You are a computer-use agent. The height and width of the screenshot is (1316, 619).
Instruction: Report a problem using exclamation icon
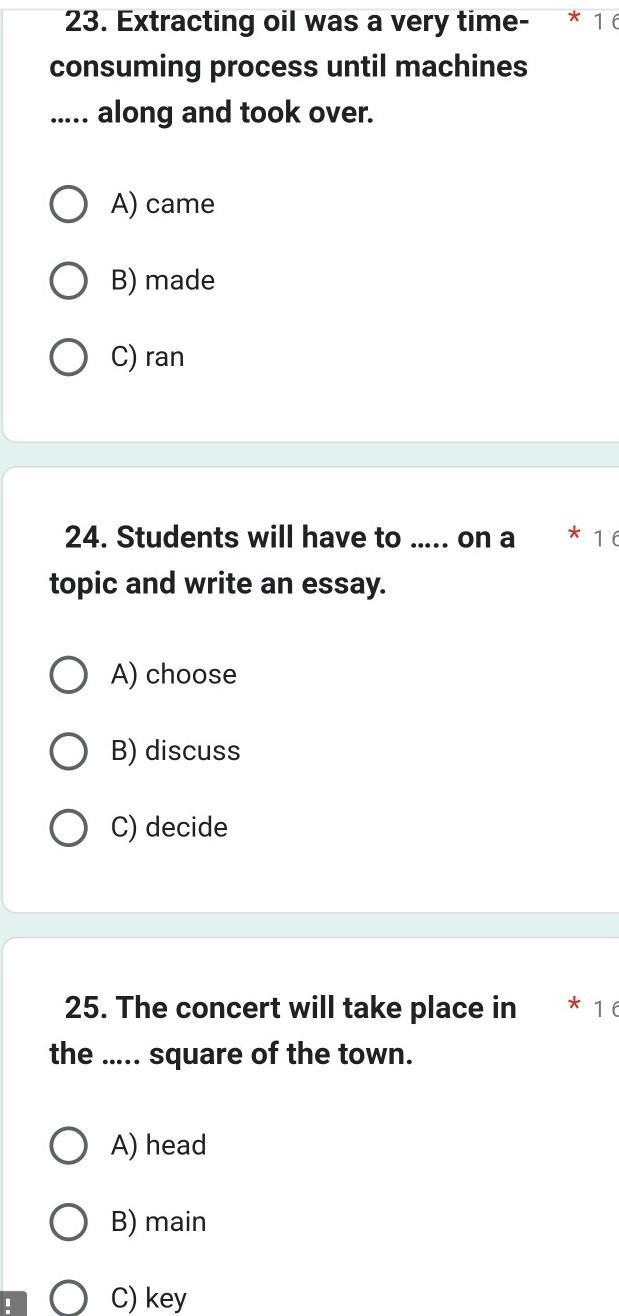(11, 1303)
